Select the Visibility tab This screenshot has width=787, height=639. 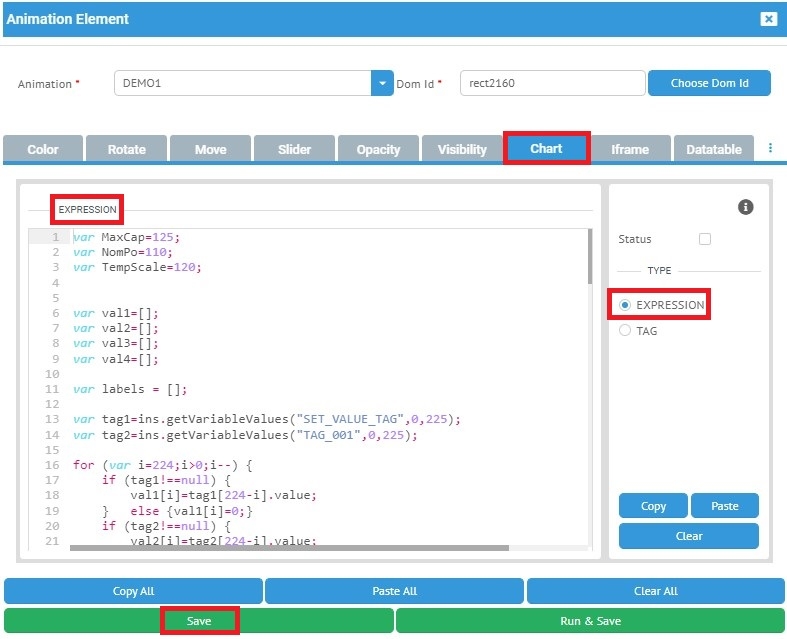(x=462, y=149)
